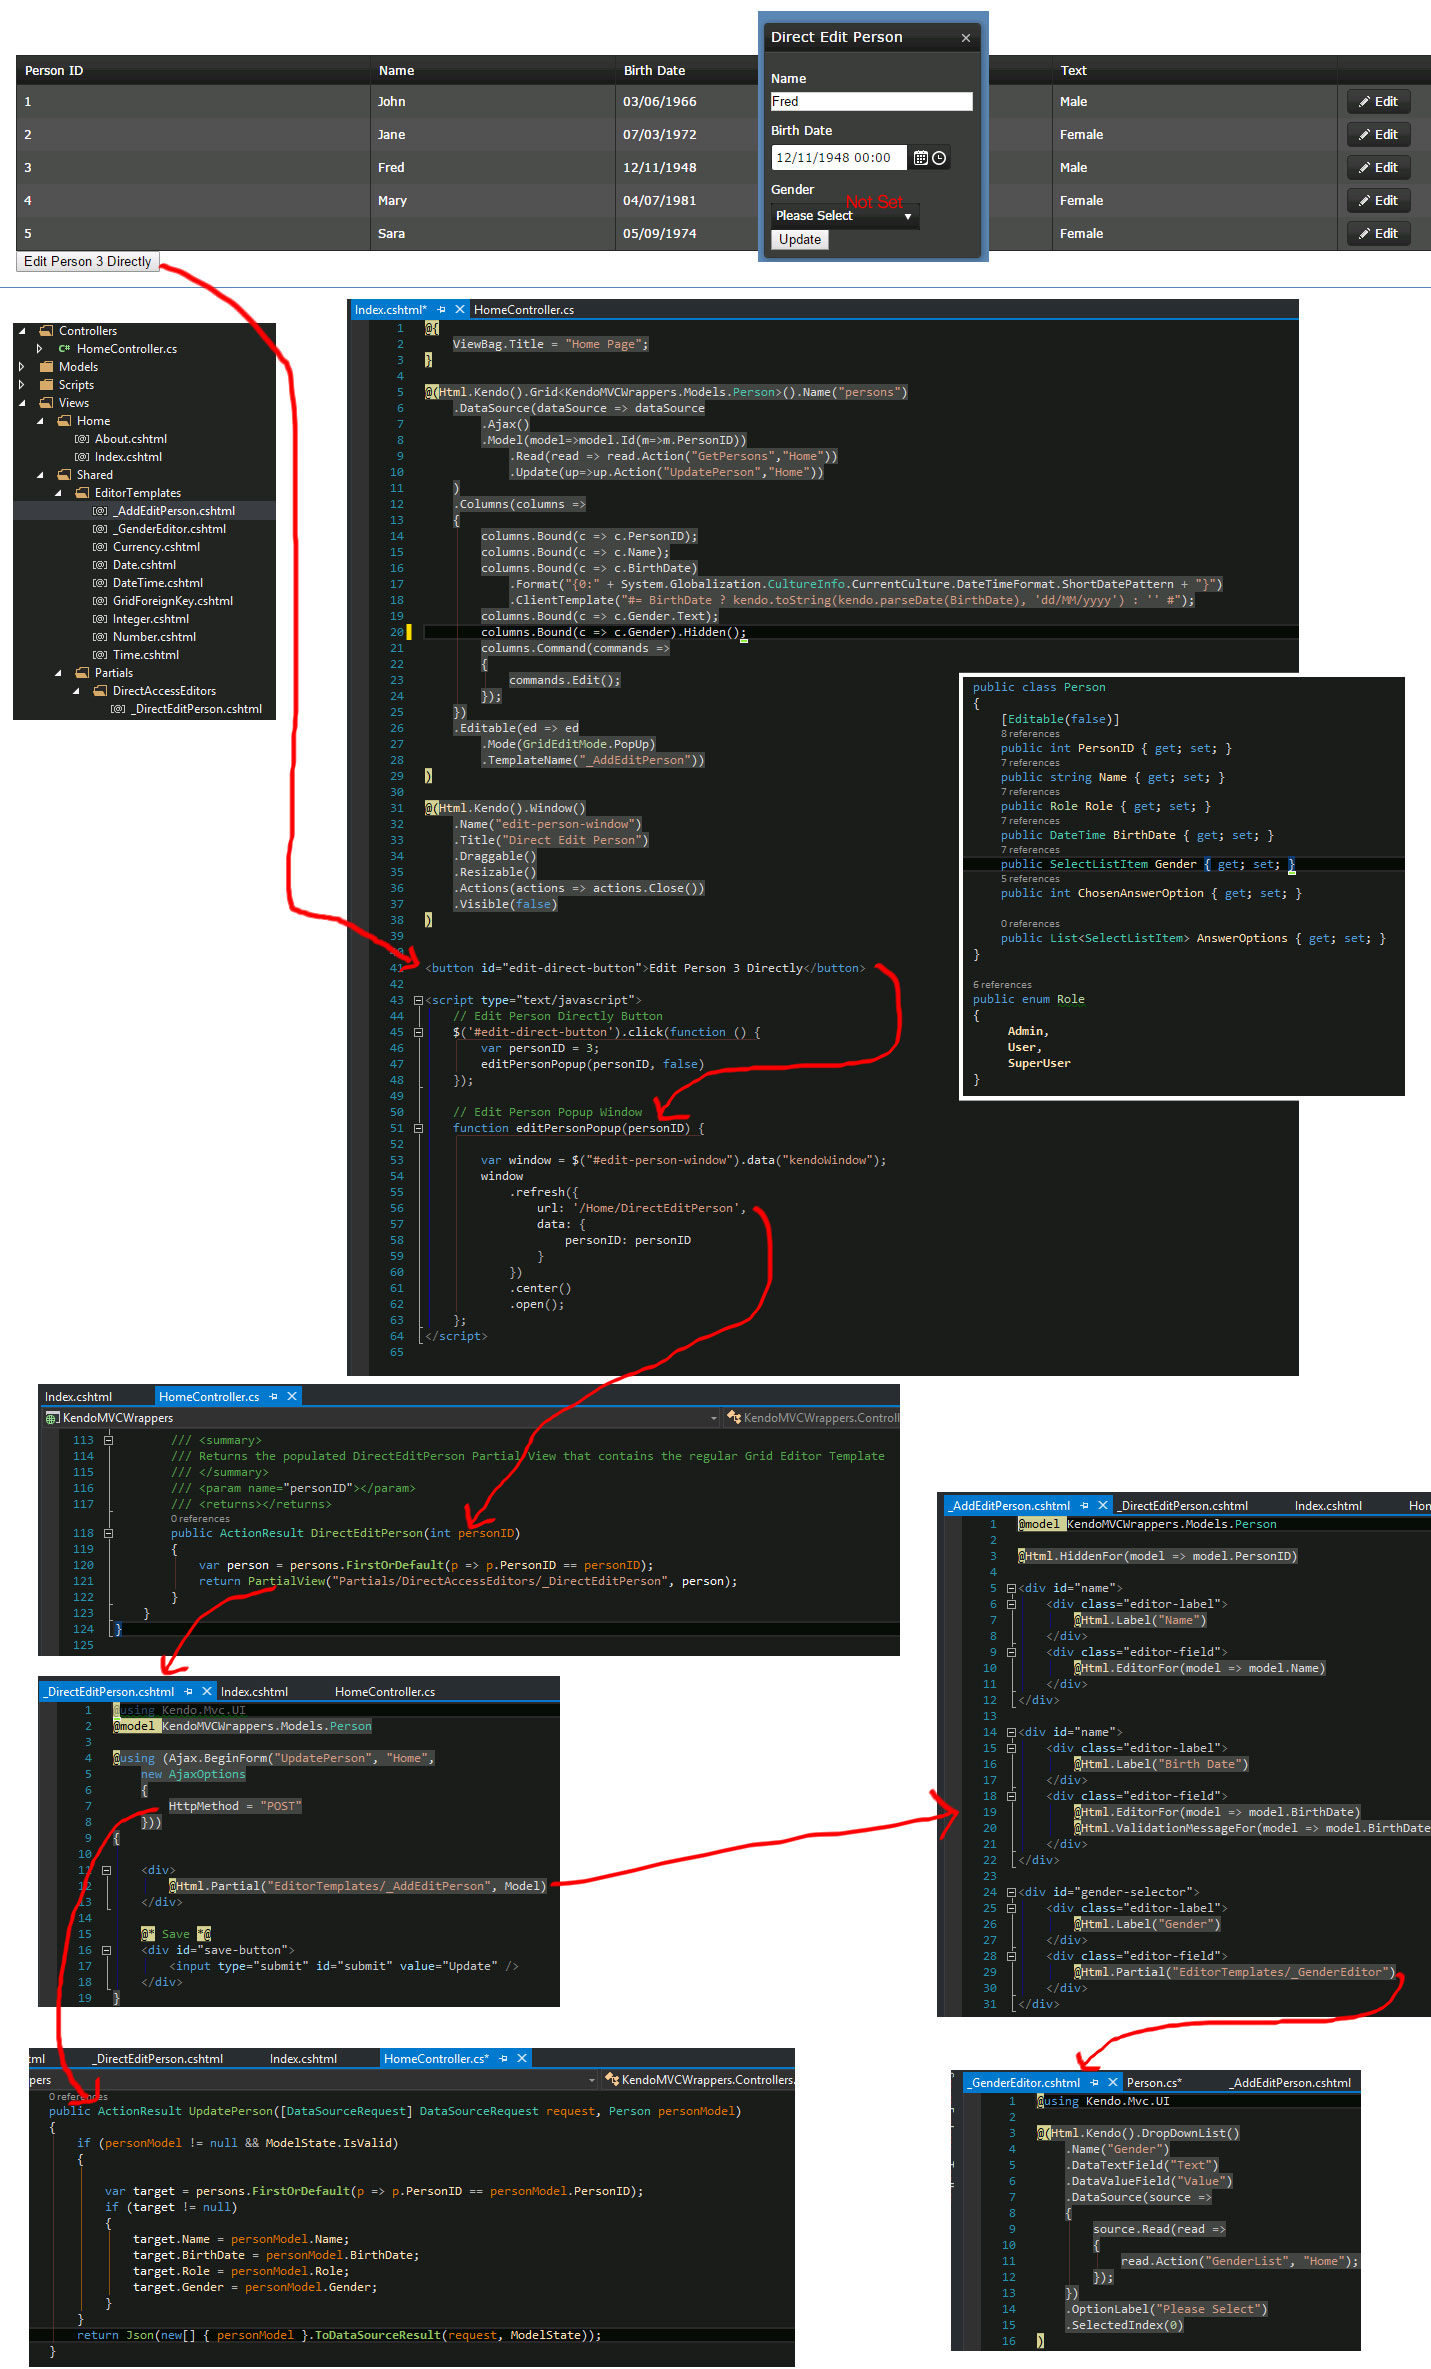
Task: Click the Birth Date input field in dialog
Action: (x=839, y=158)
